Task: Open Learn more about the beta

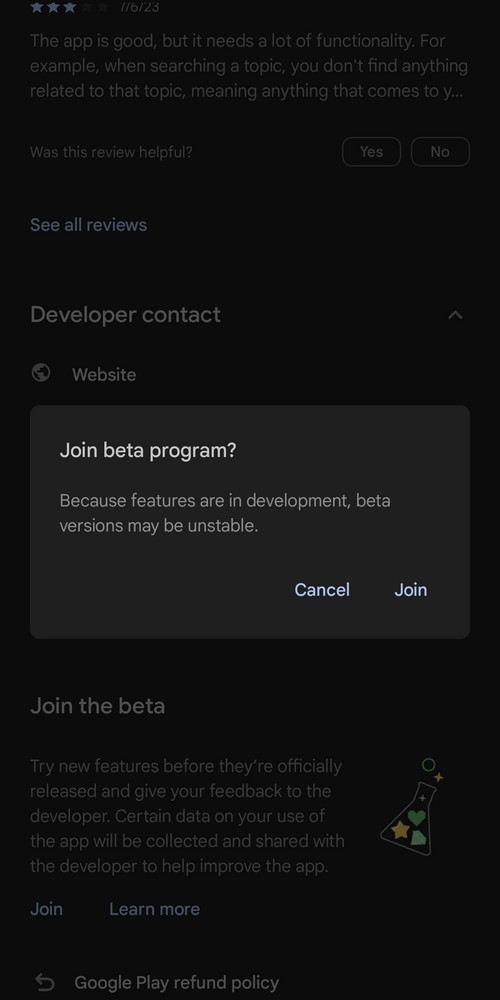Action: click(x=154, y=909)
